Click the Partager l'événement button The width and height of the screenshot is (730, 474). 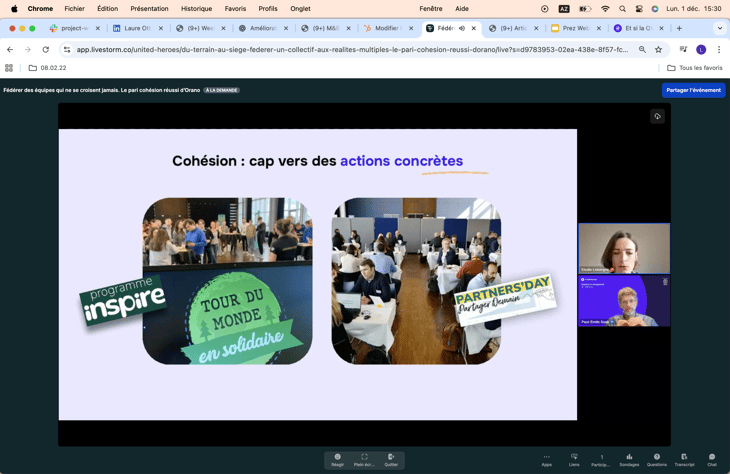pyautogui.click(x=693, y=90)
